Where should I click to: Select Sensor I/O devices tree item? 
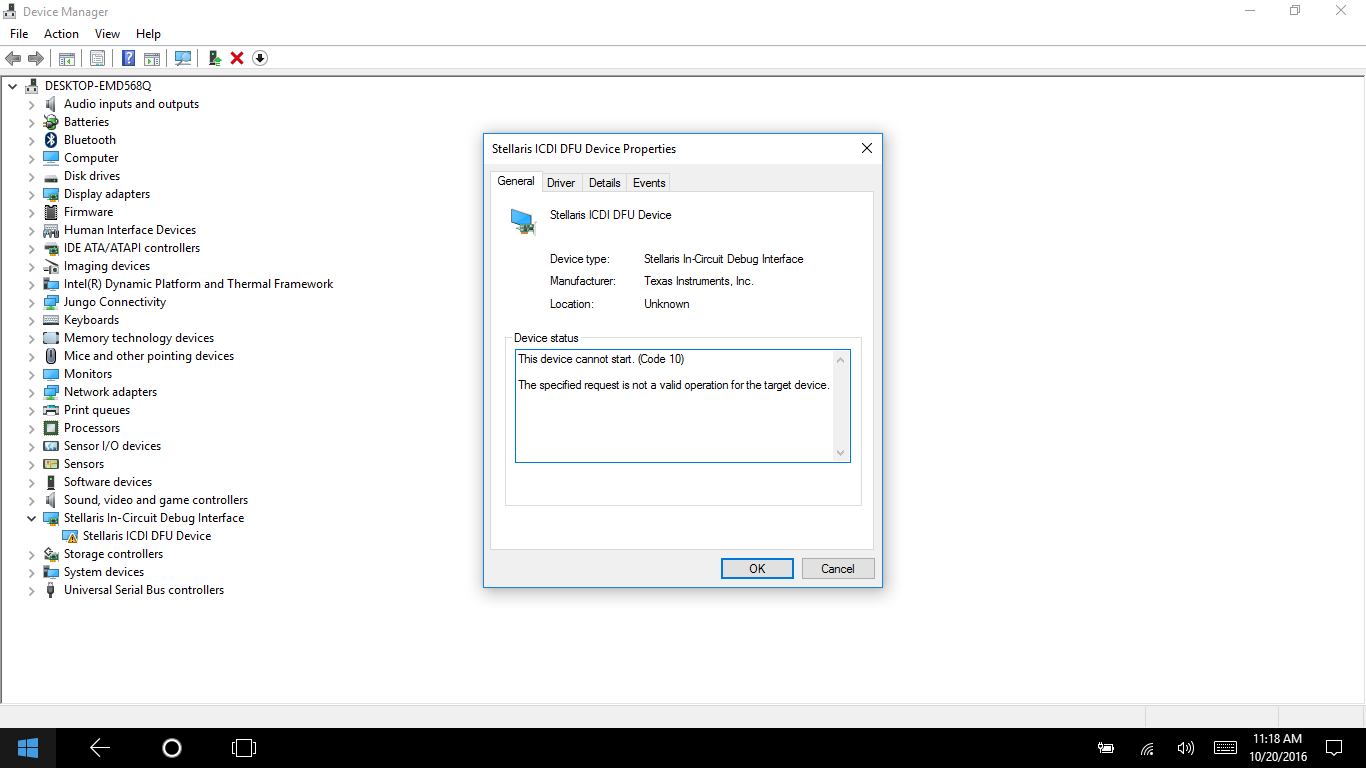[112, 446]
